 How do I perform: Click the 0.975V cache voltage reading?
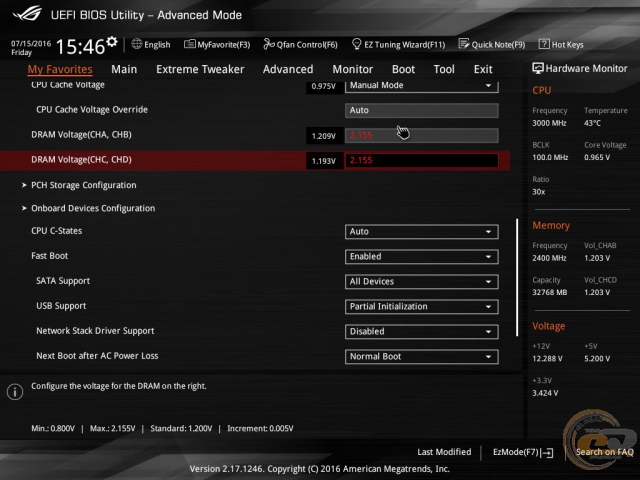pyautogui.click(x=324, y=87)
